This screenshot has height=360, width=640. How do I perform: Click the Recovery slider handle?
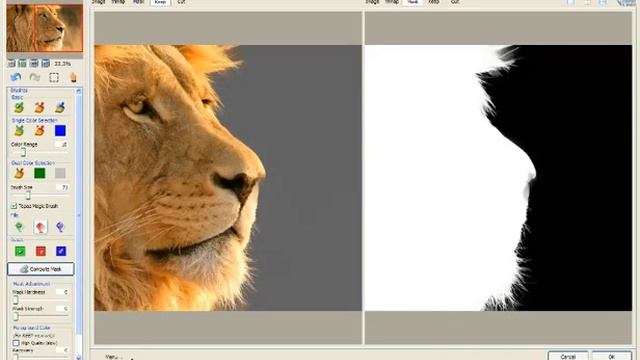click(x=16, y=357)
